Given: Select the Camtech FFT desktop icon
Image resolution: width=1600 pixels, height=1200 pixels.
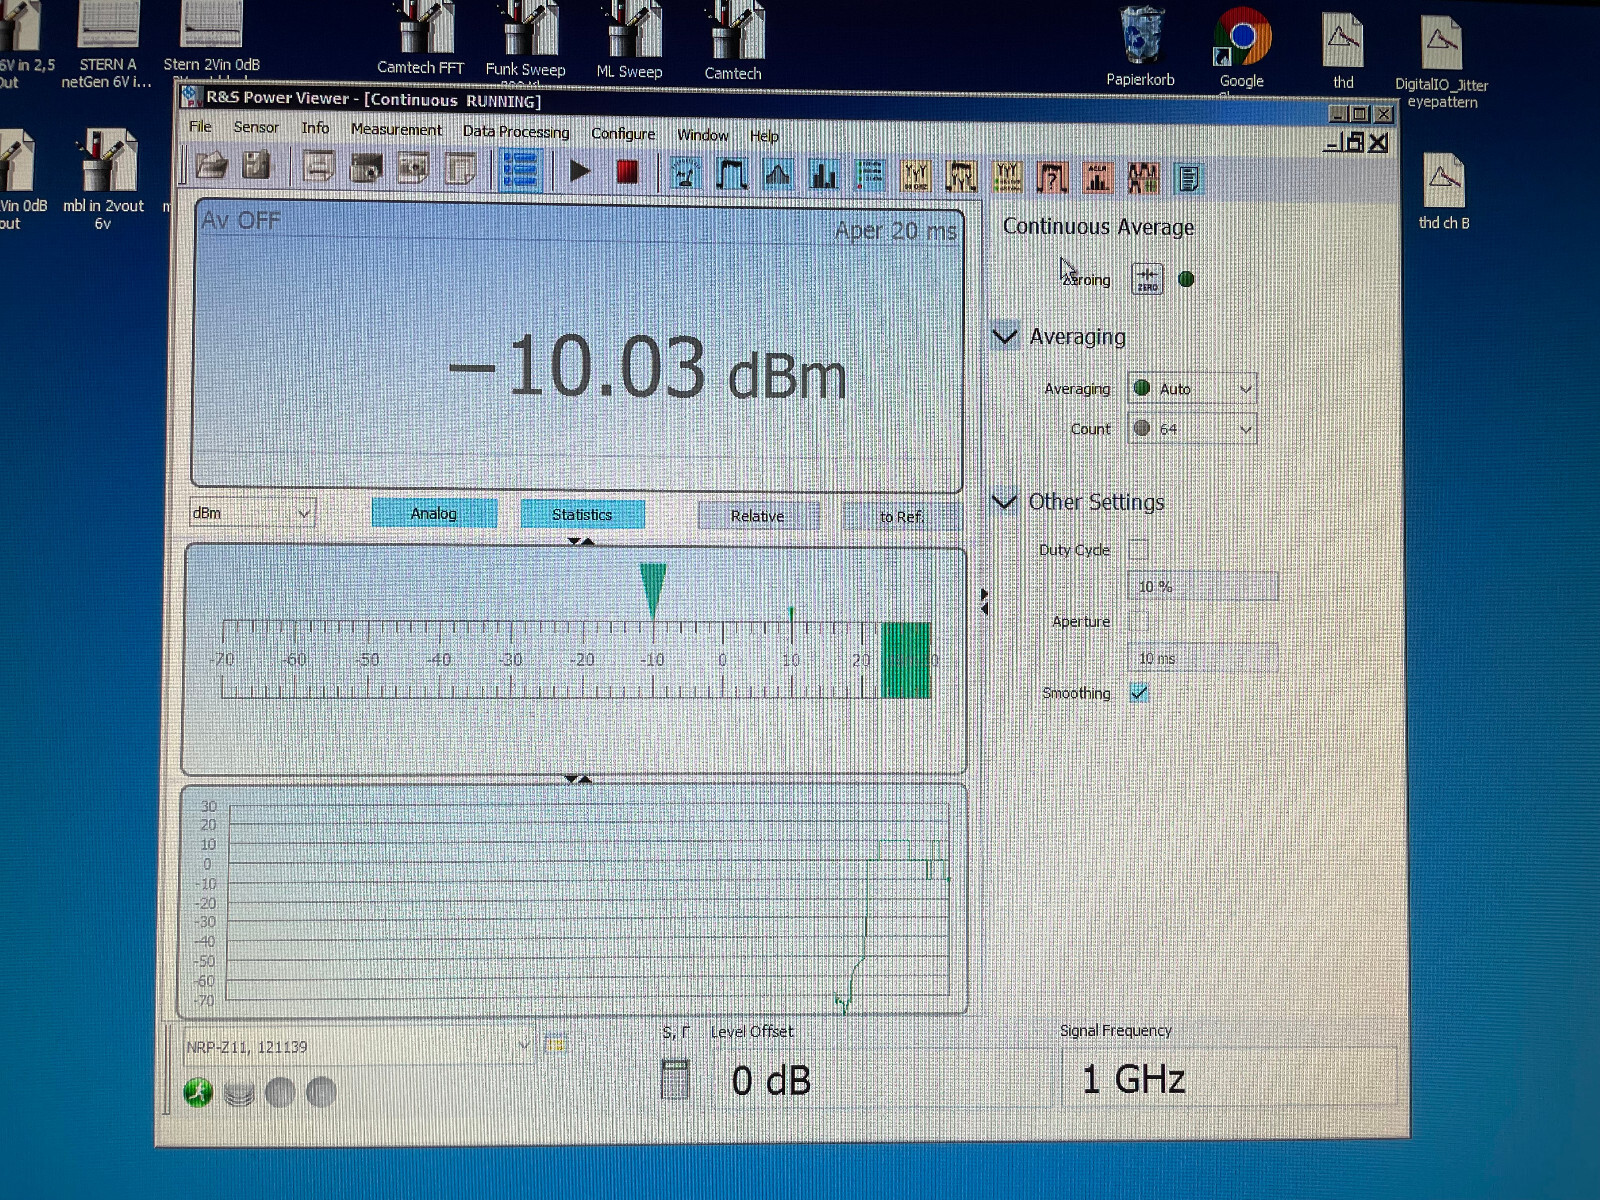Looking at the screenshot, I should point(421,39).
